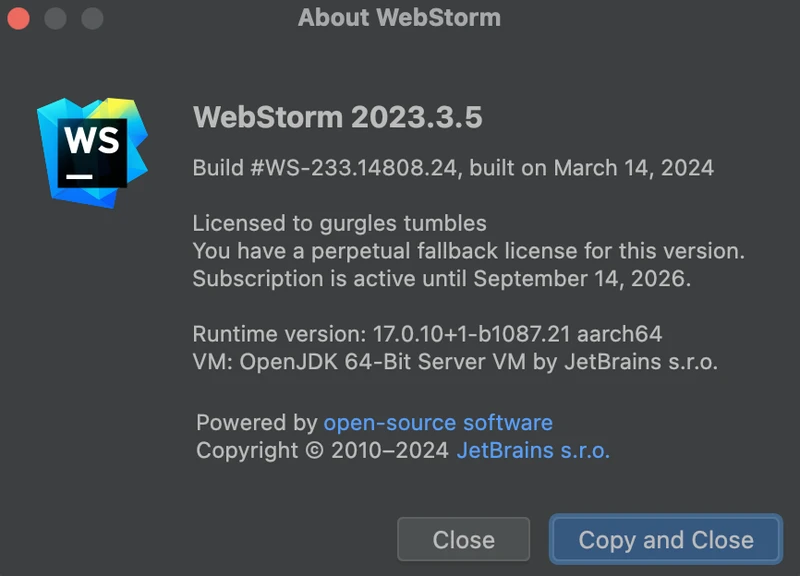Click the September 14, 2026 subscription date
This screenshot has height=576, width=800.
pos(581,278)
